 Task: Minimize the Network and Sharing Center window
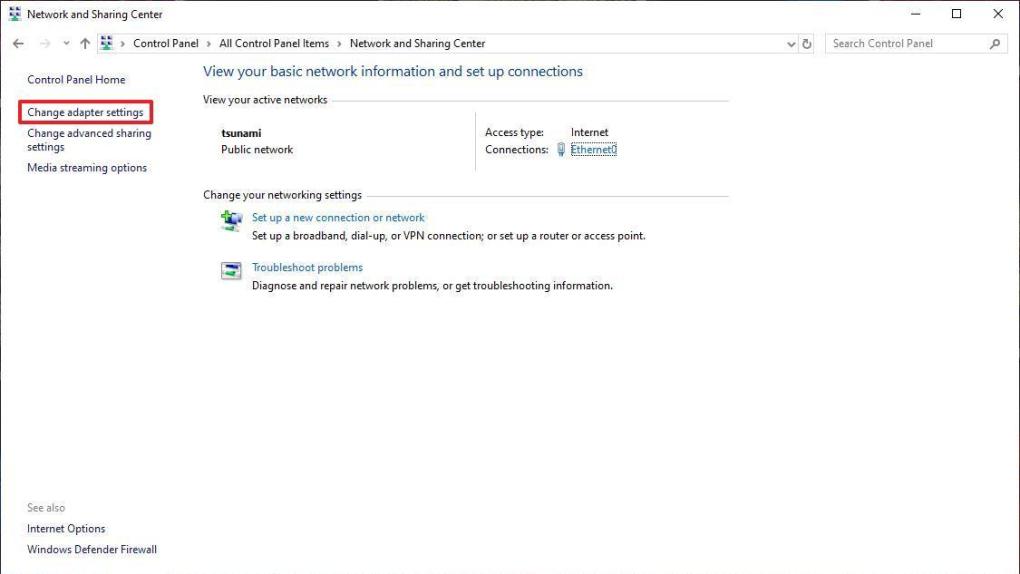tap(915, 14)
